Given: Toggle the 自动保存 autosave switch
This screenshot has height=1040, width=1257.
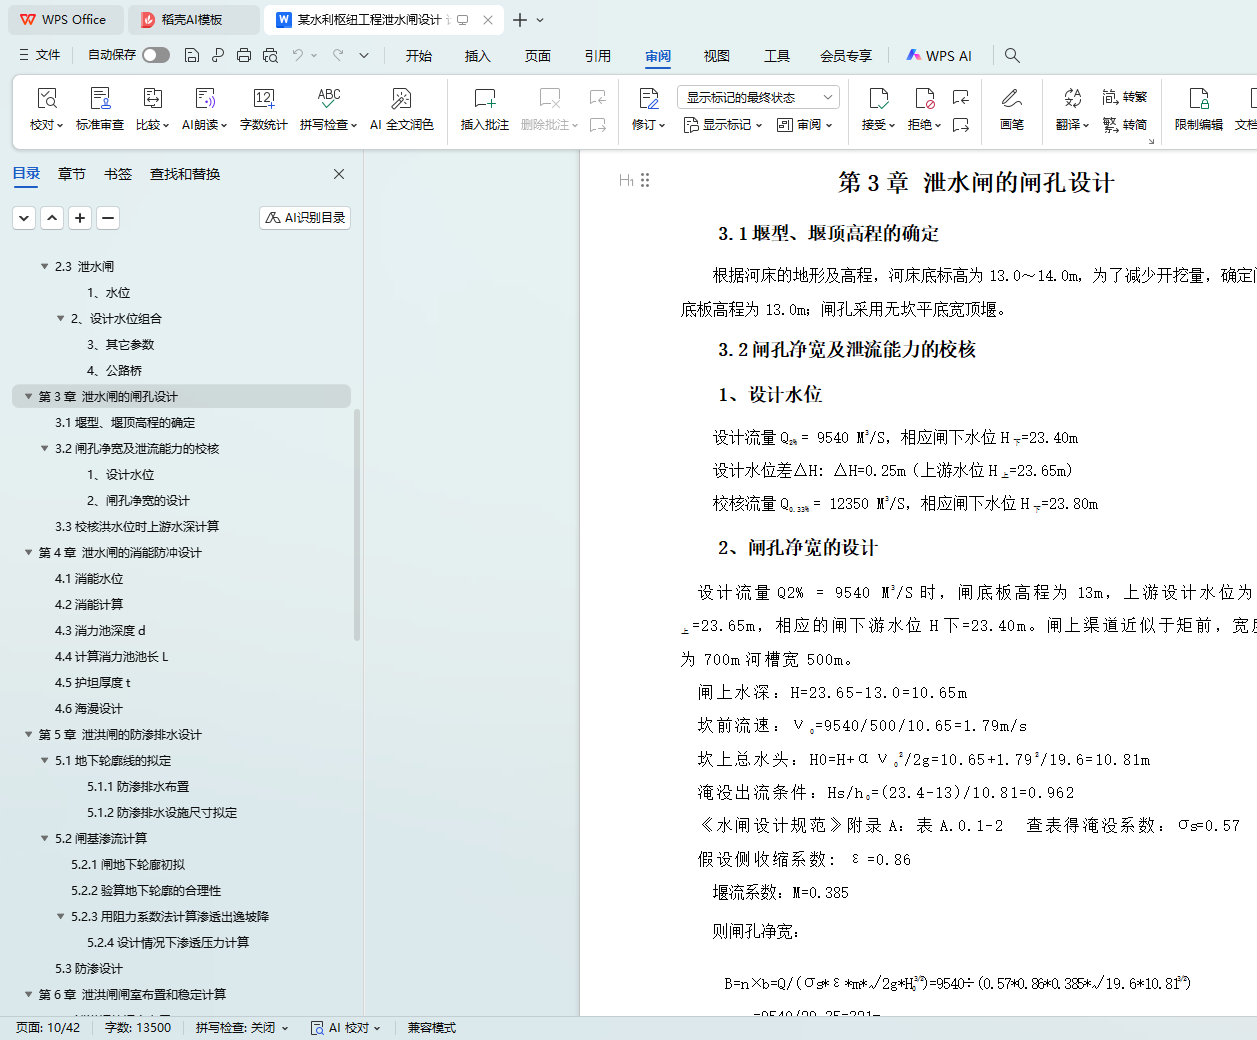Looking at the screenshot, I should [156, 55].
